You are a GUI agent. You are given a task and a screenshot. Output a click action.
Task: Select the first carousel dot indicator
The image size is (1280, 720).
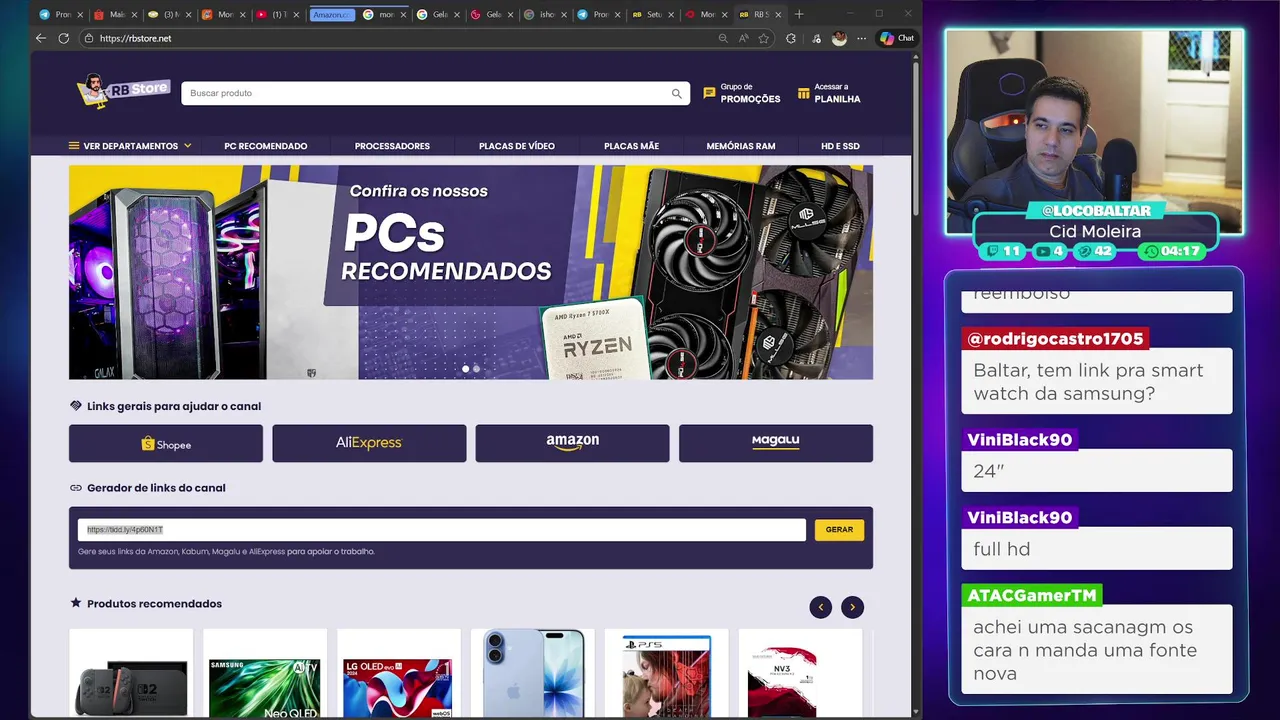tap(465, 369)
